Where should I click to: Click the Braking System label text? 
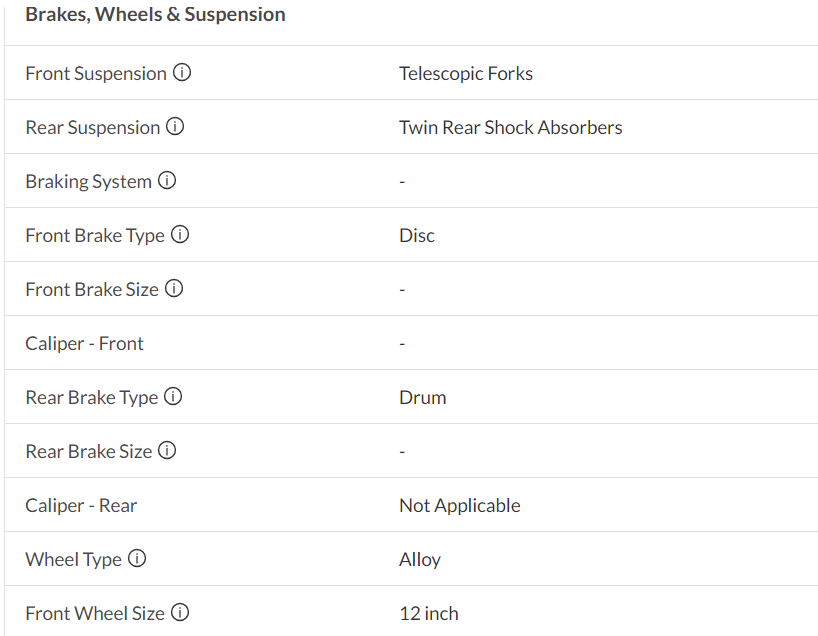(x=88, y=182)
